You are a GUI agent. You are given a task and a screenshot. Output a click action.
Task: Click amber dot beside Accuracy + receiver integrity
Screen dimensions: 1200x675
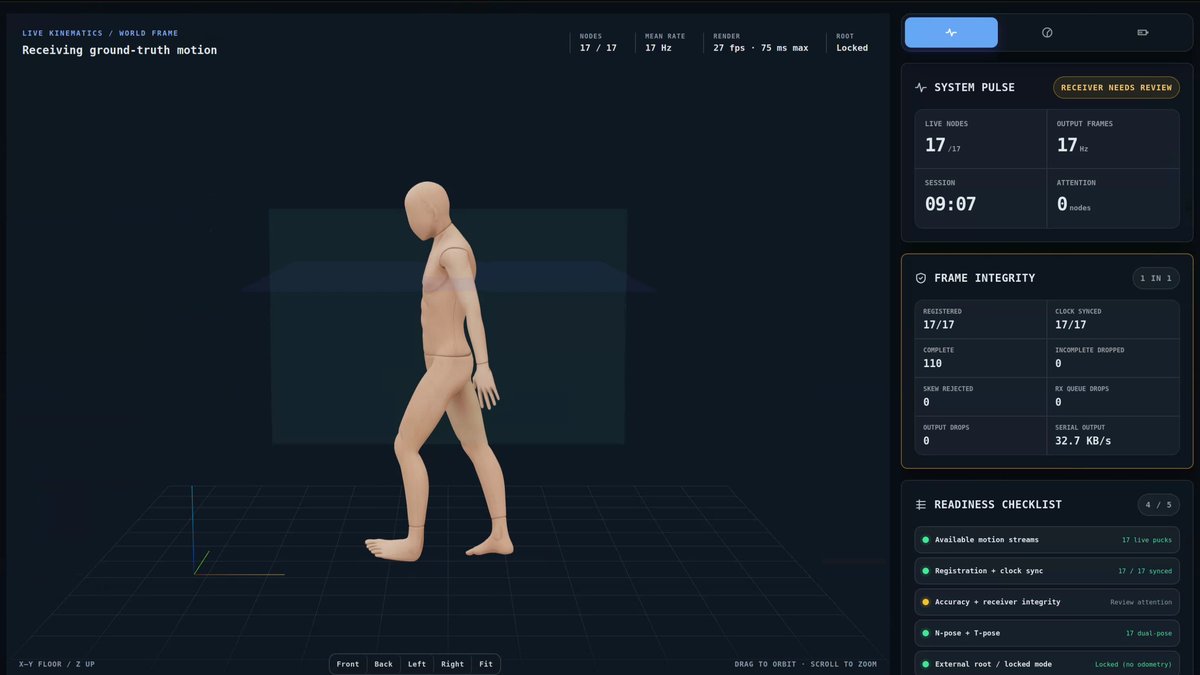click(x=925, y=602)
